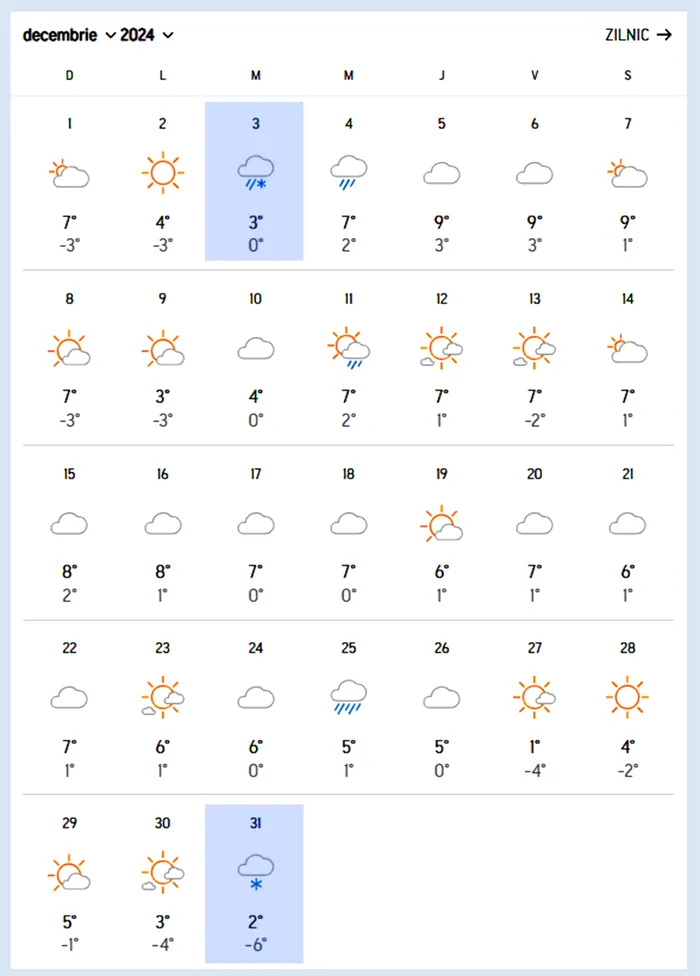Open the decembrie month dropdown

click(69, 35)
